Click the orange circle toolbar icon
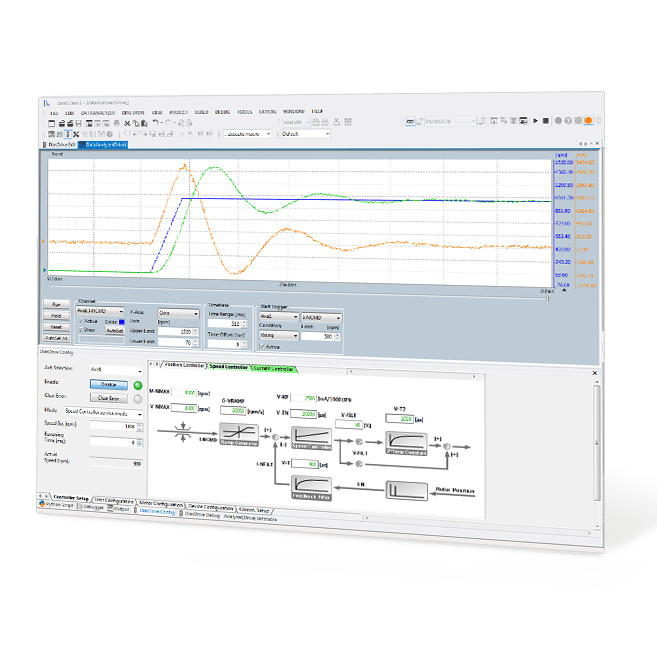This screenshot has width=657, height=656. [x=589, y=120]
